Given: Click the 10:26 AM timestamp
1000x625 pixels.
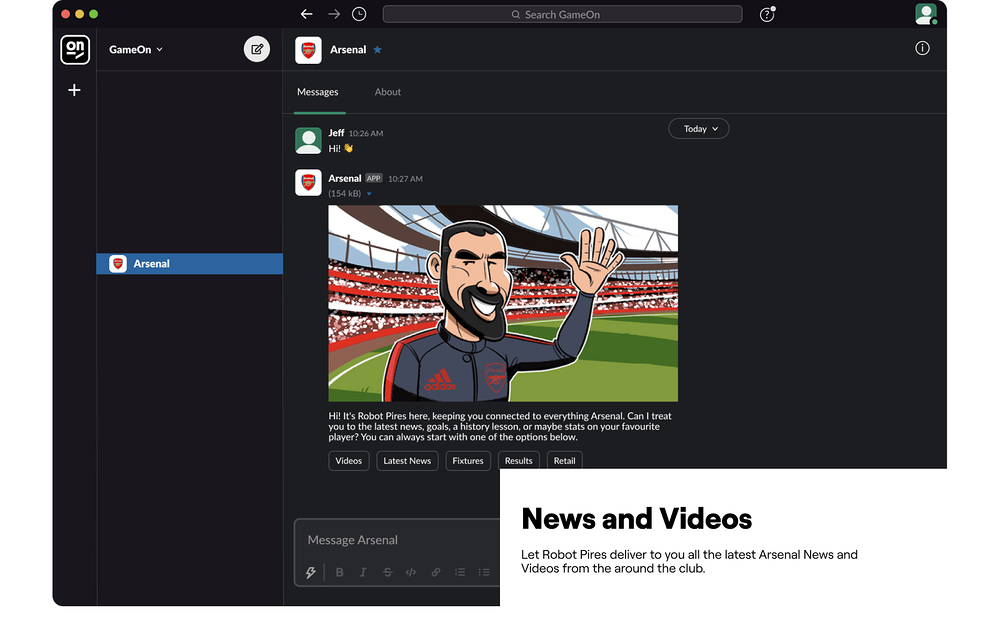Looking at the screenshot, I should coord(366,133).
